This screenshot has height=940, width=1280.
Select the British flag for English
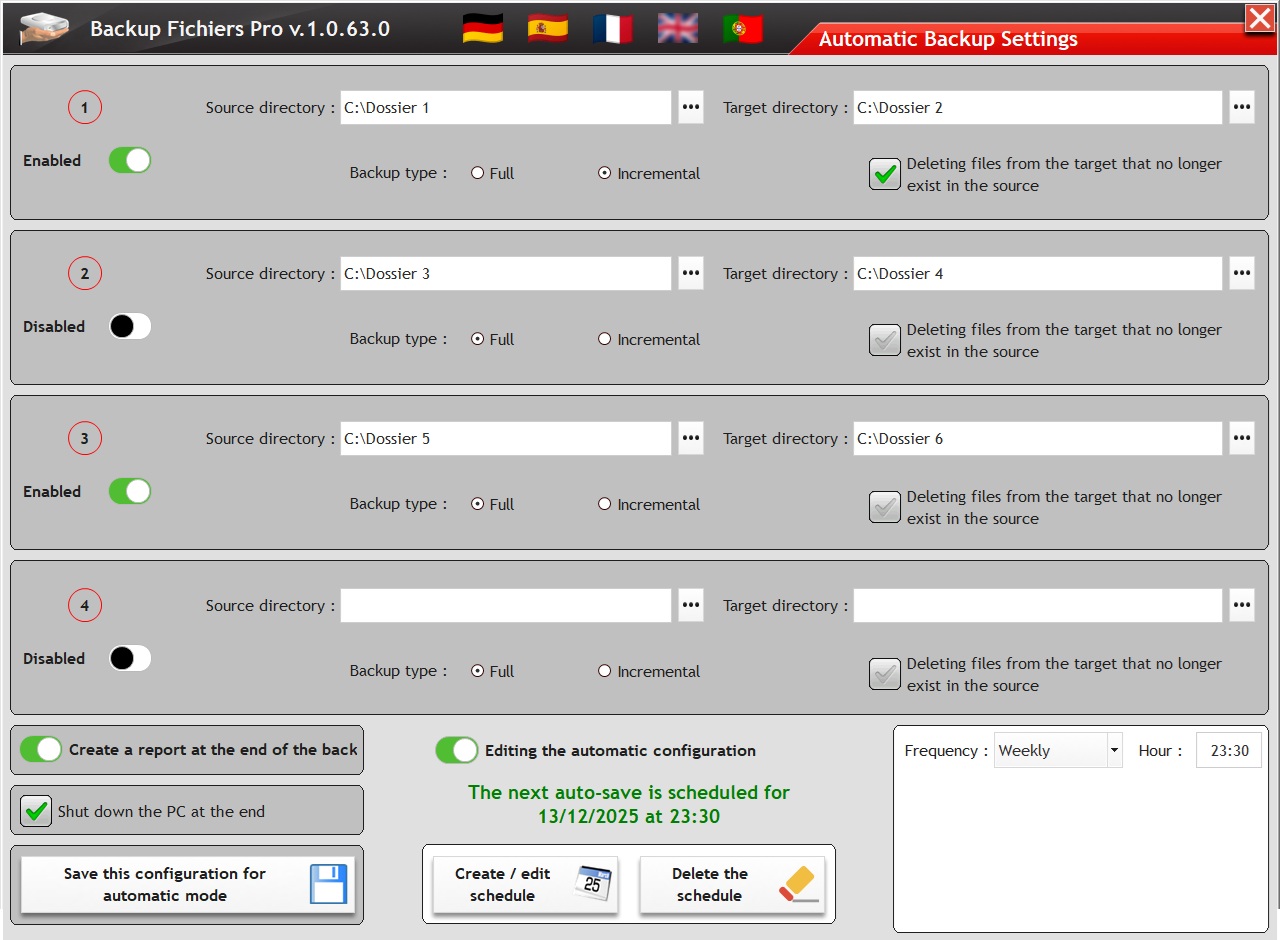(x=677, y=28)
